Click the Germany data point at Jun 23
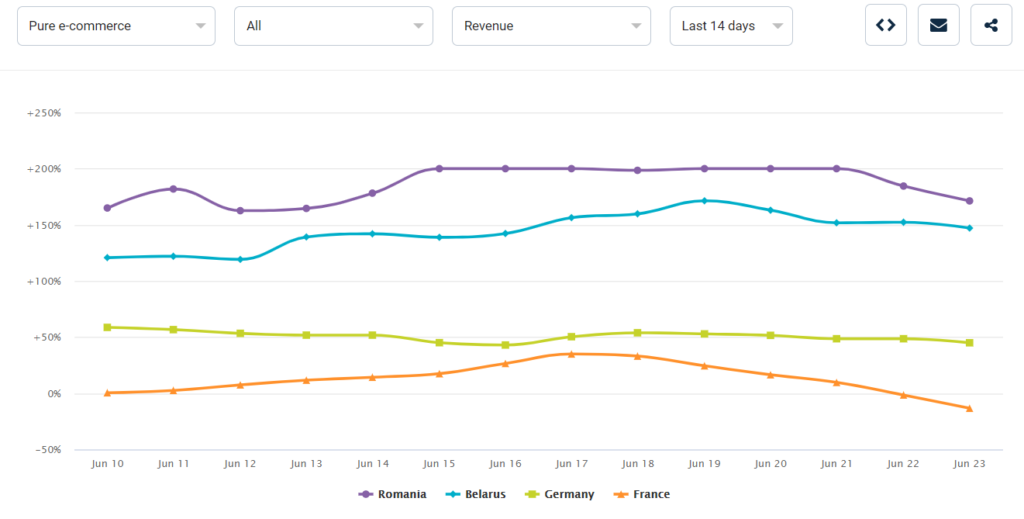1024x519 pixels. click(x=969, y=343)
